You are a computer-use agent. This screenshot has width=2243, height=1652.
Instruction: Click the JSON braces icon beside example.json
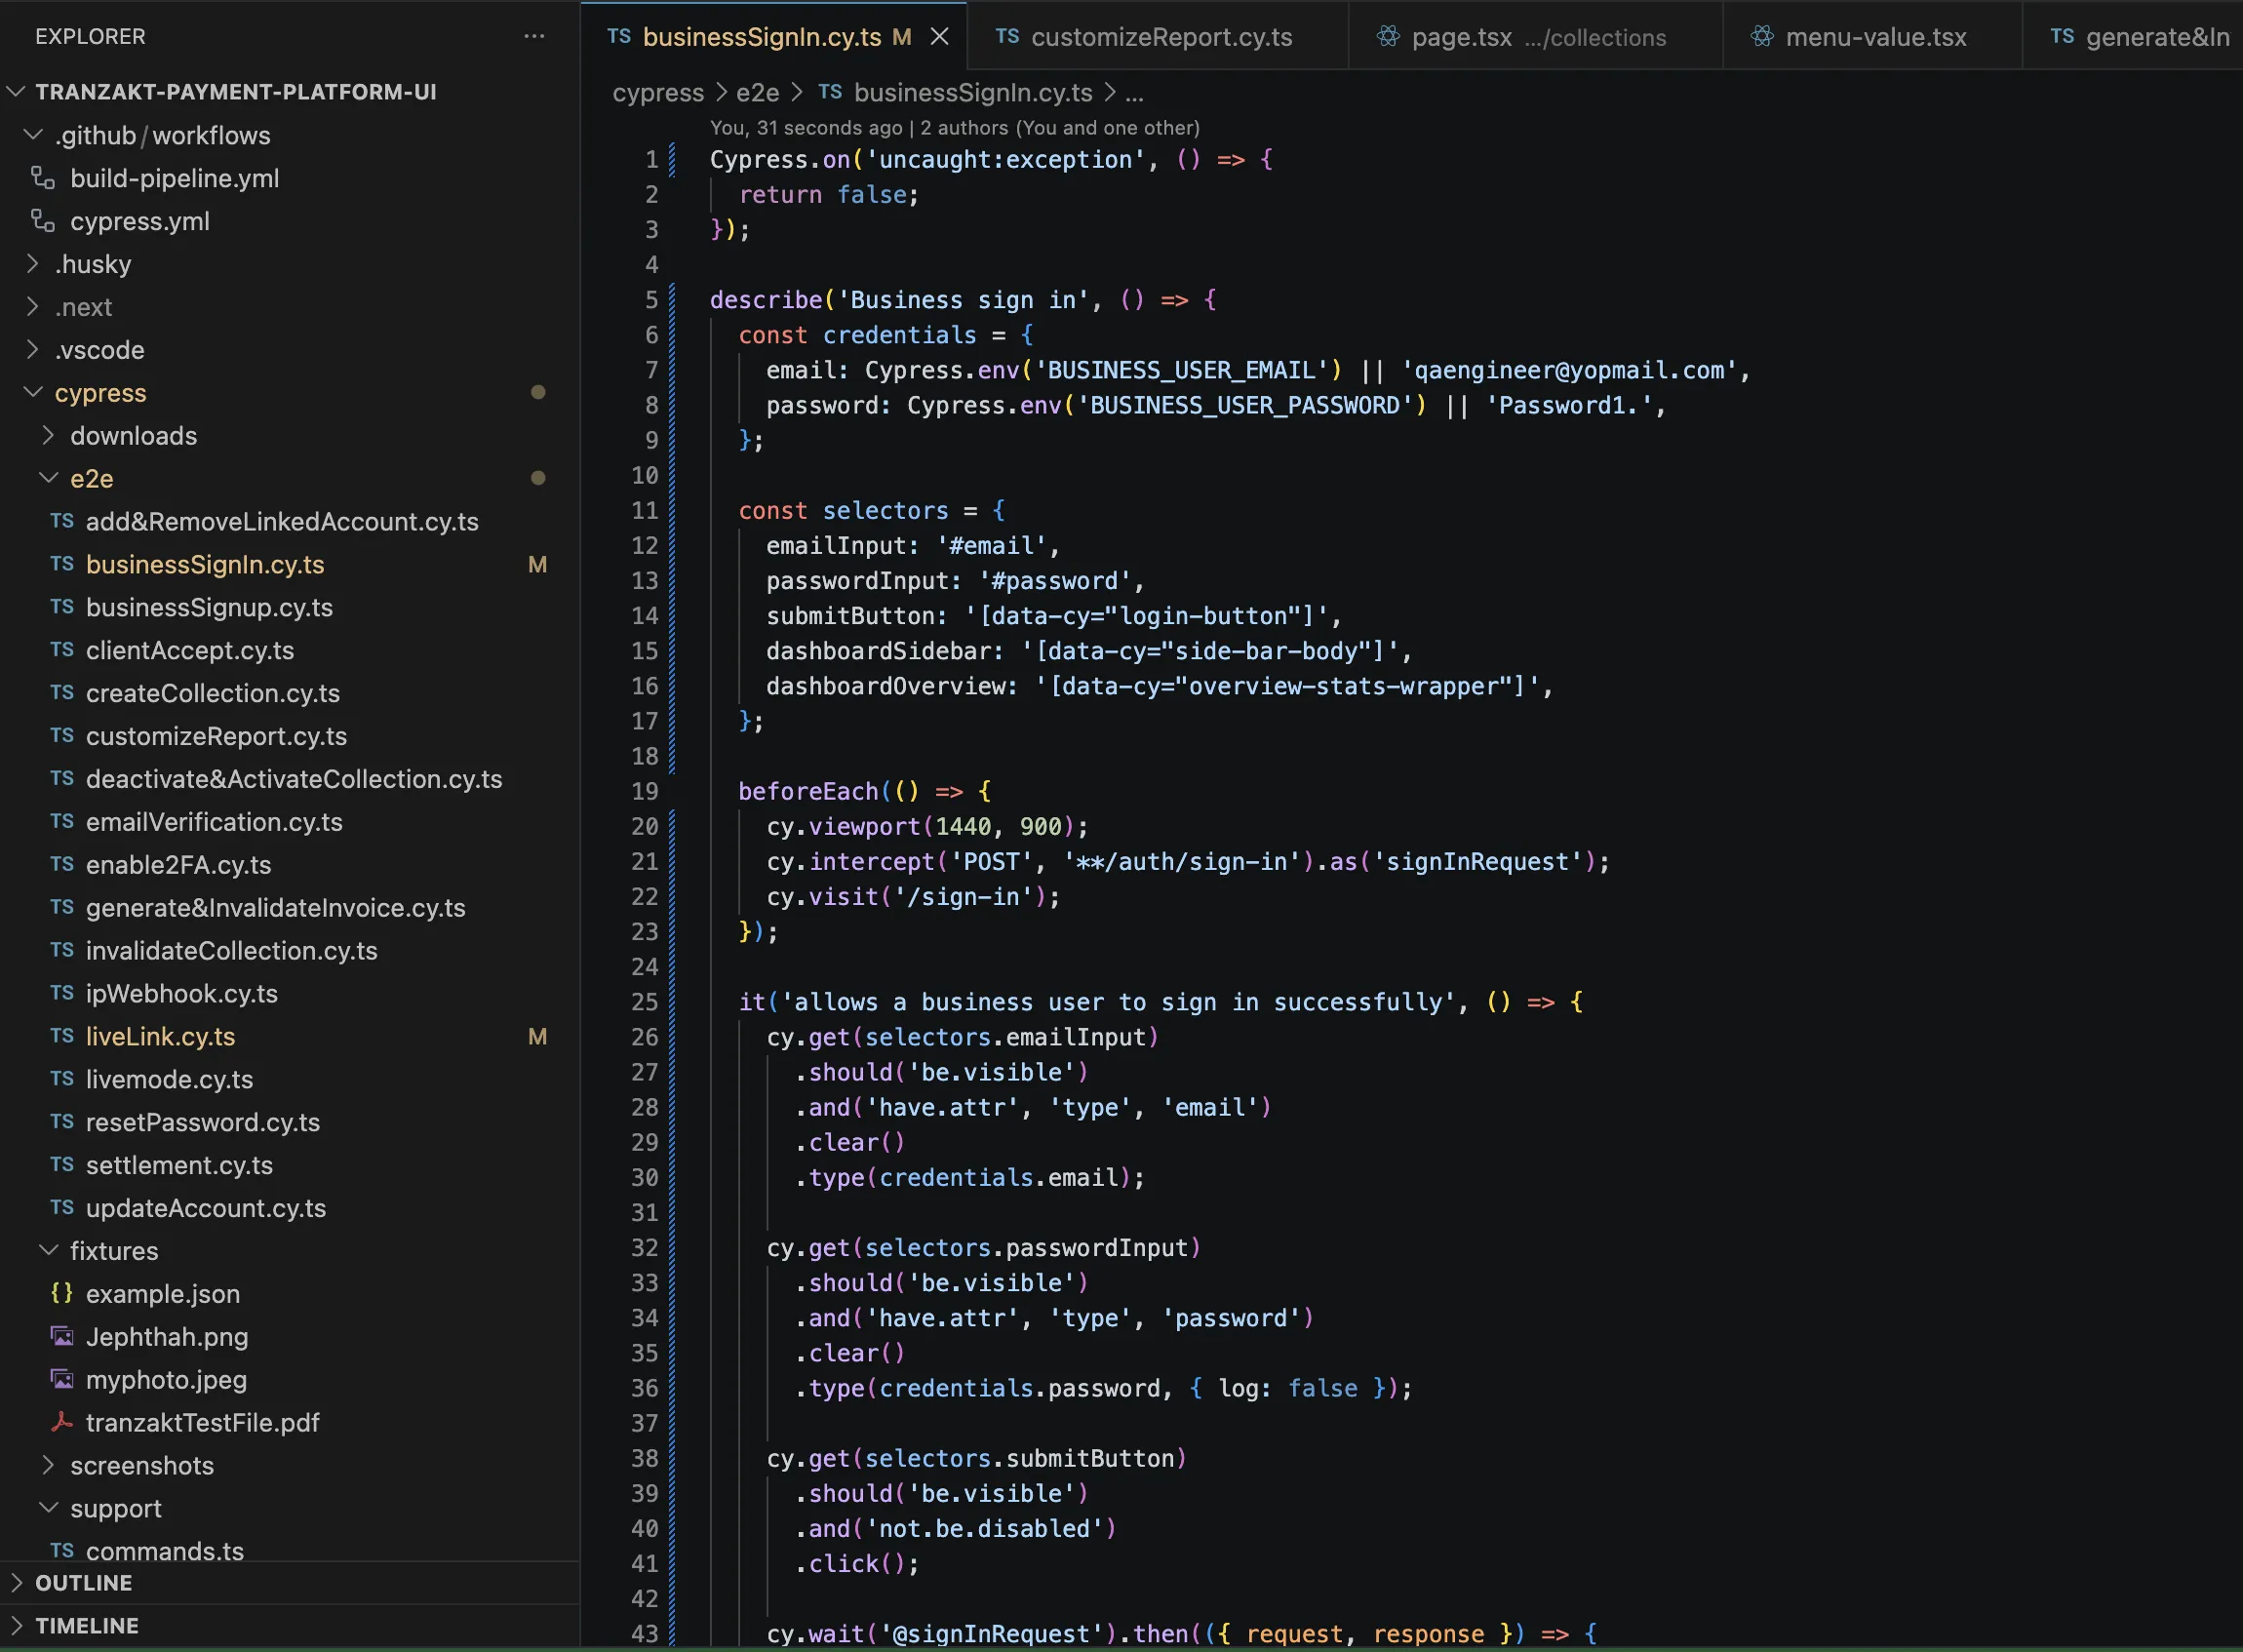[x=62, y=1293]
